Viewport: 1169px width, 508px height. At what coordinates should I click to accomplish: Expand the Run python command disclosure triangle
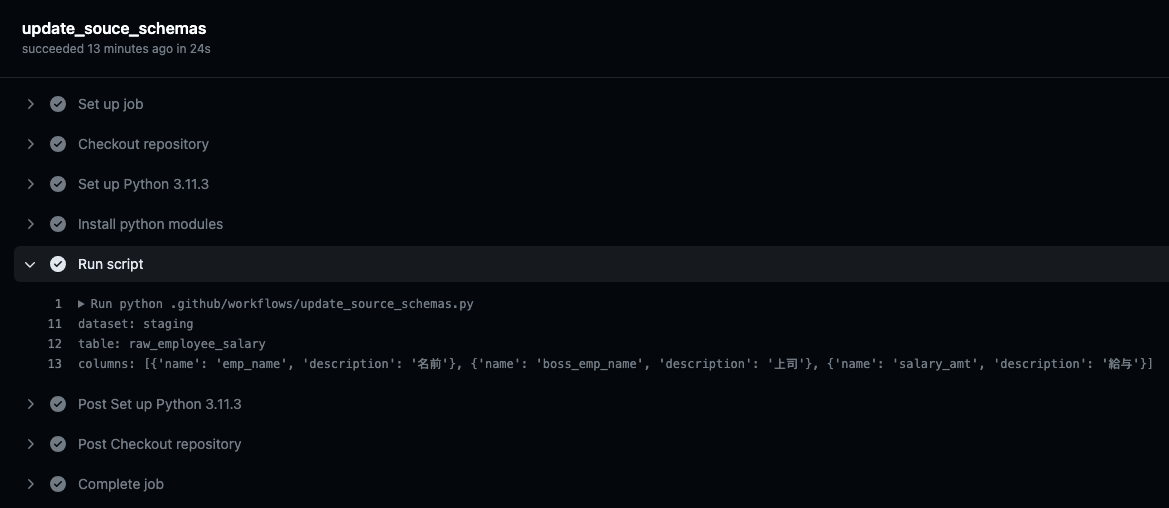pos(81,304)
